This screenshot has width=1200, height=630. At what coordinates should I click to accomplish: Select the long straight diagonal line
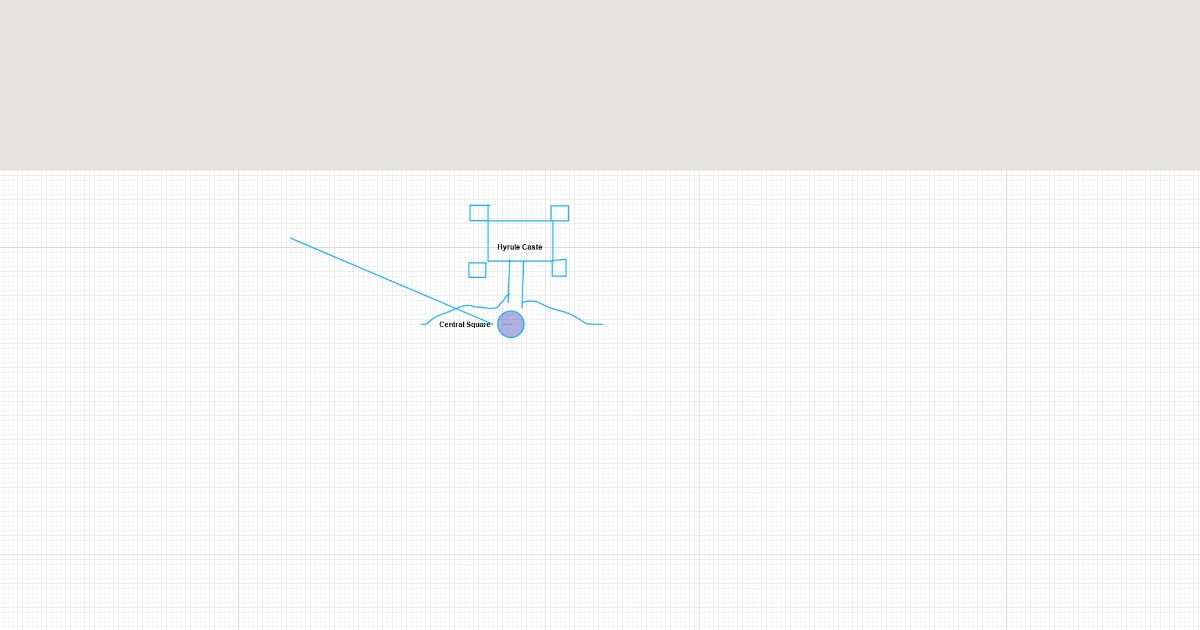click(x=390, y=281)
